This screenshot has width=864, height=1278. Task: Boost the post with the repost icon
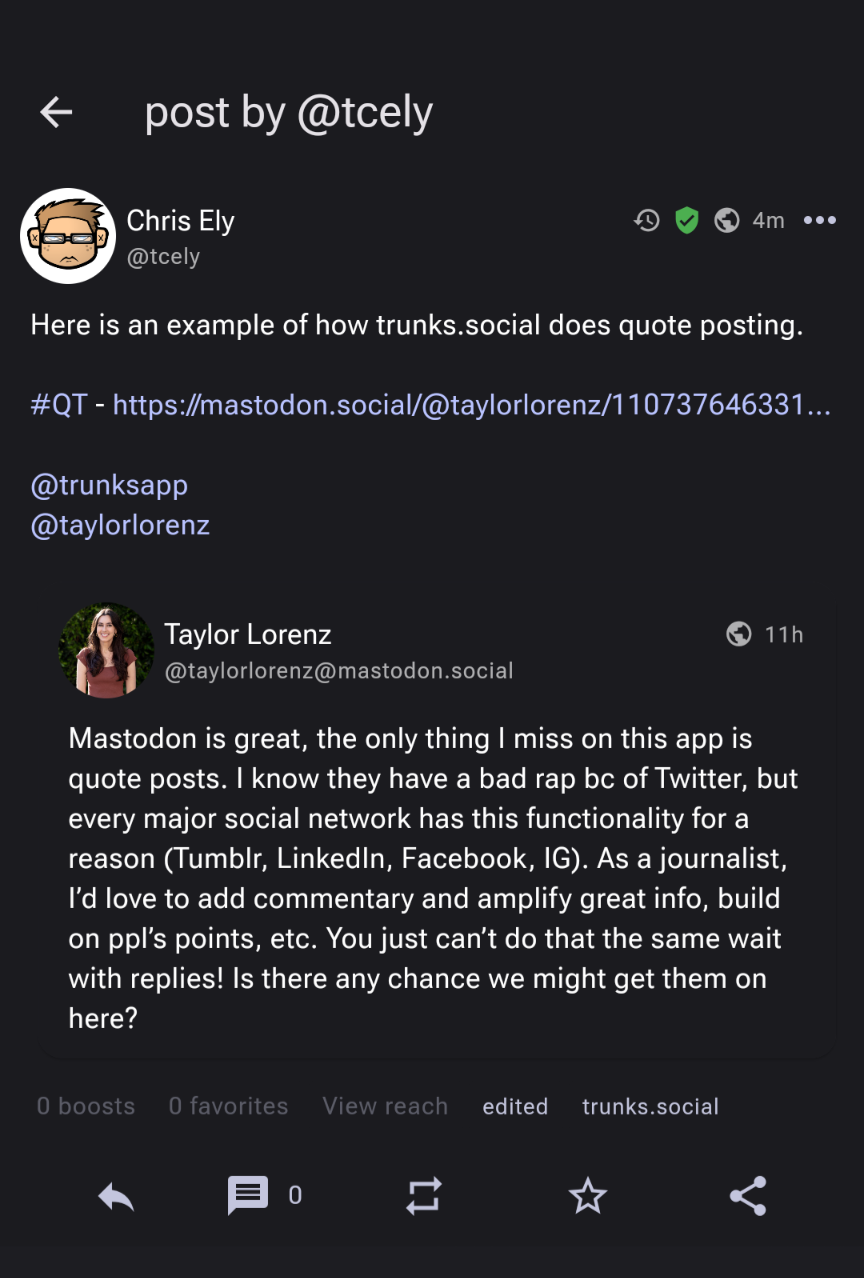(x=423, y=1195)
